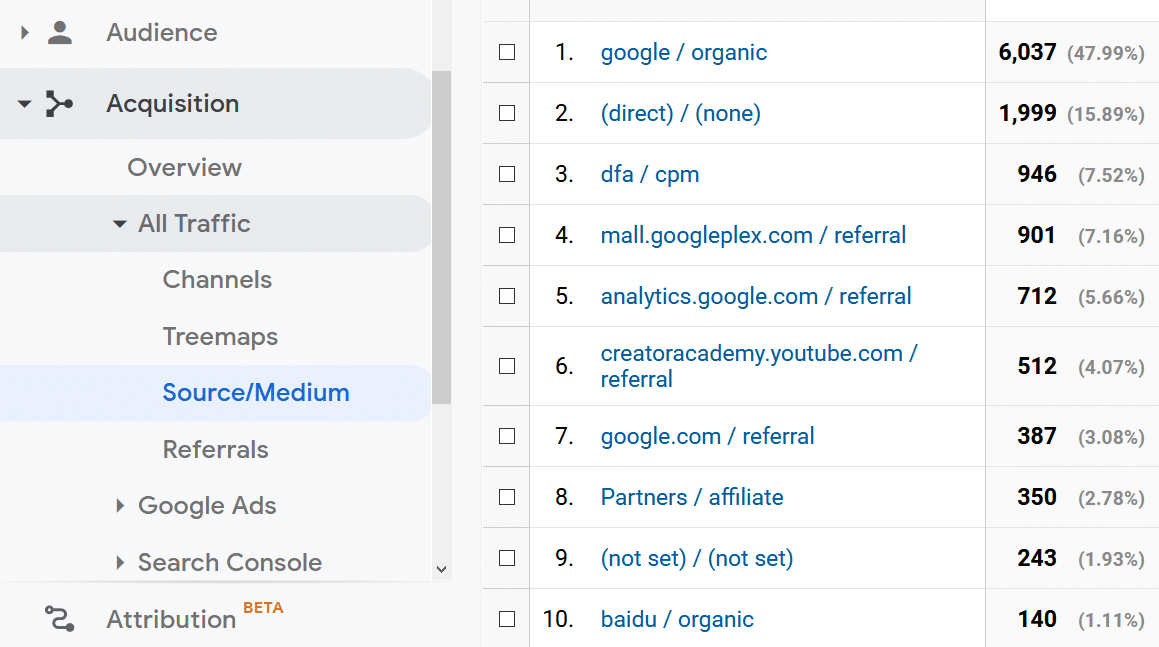This screenshot has height=647, width=1159.
Task: Switch to the Treemaps report
Action: tap(219, 337)
